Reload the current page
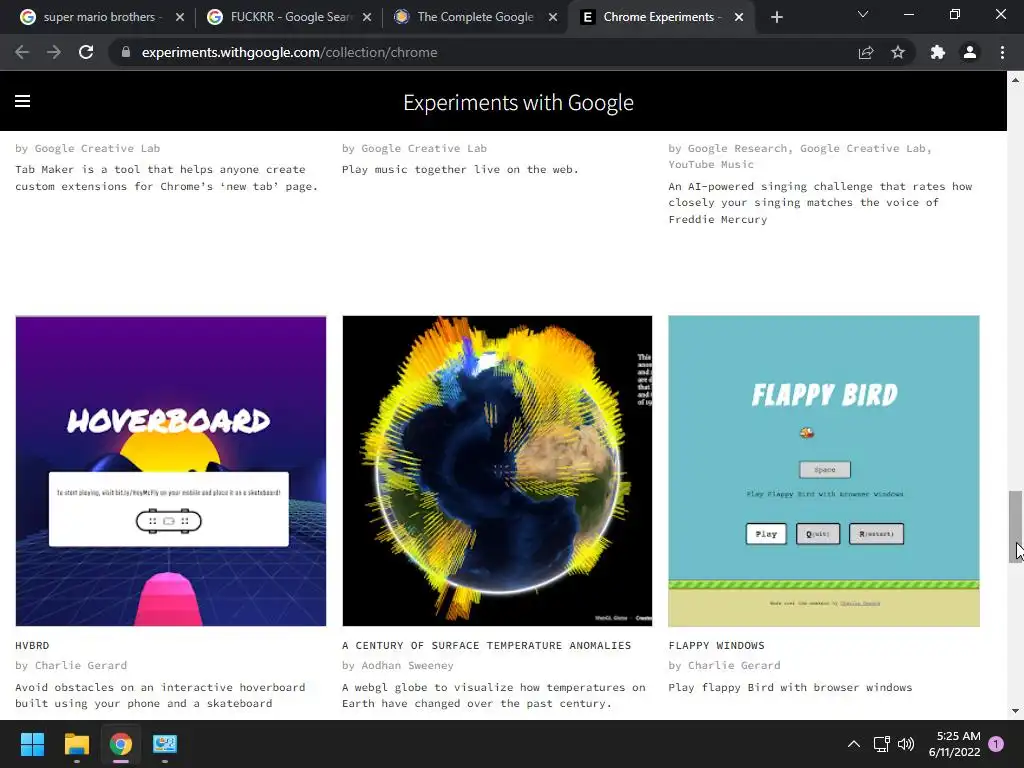This screenshot has height=768, width=1024. (86, 52)
